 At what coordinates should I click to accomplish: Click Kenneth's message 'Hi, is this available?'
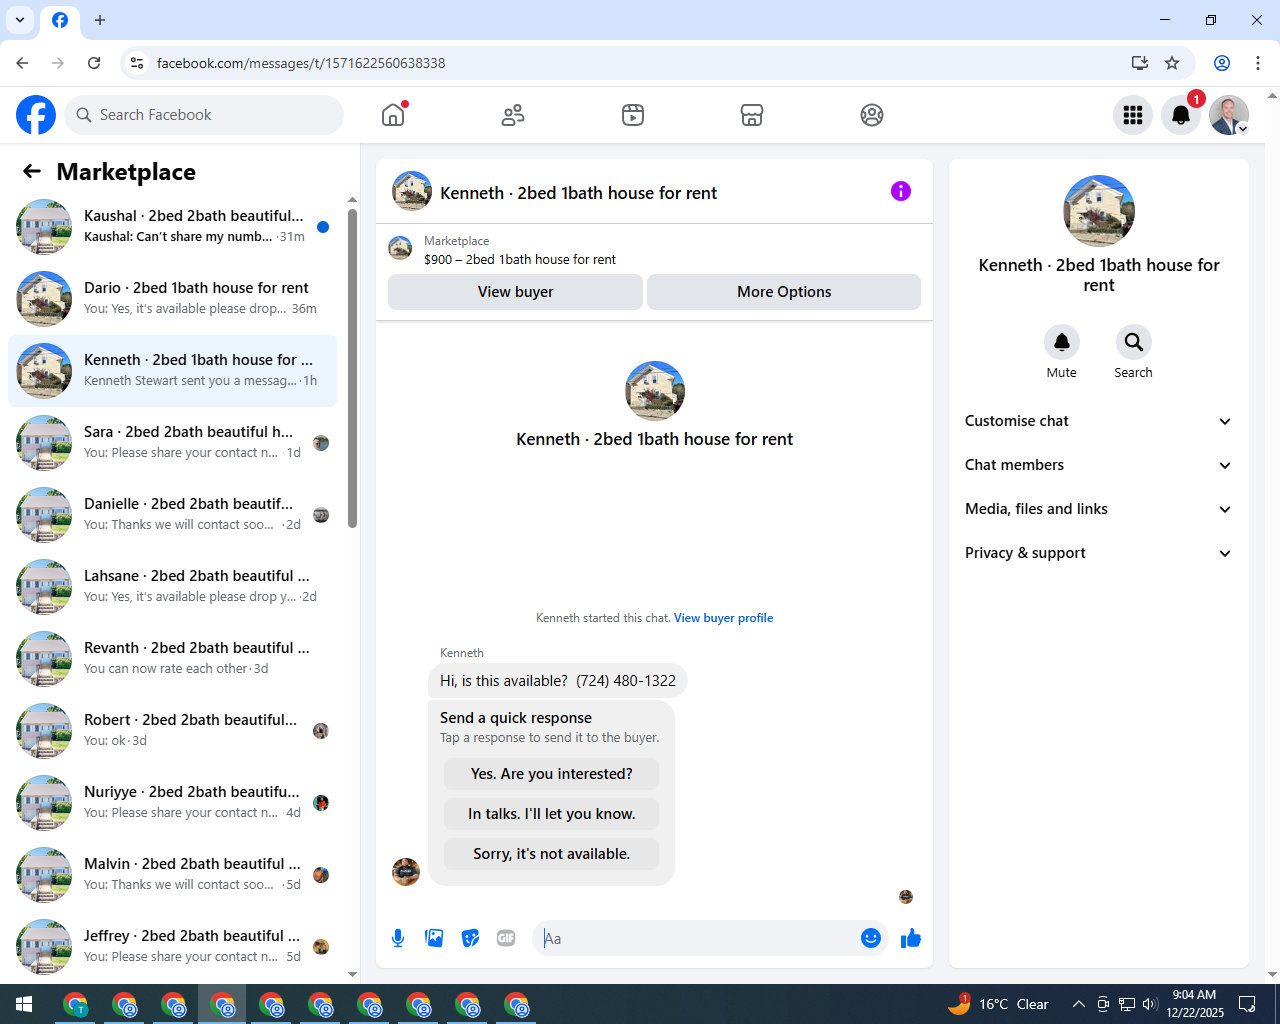coord(558,681)
